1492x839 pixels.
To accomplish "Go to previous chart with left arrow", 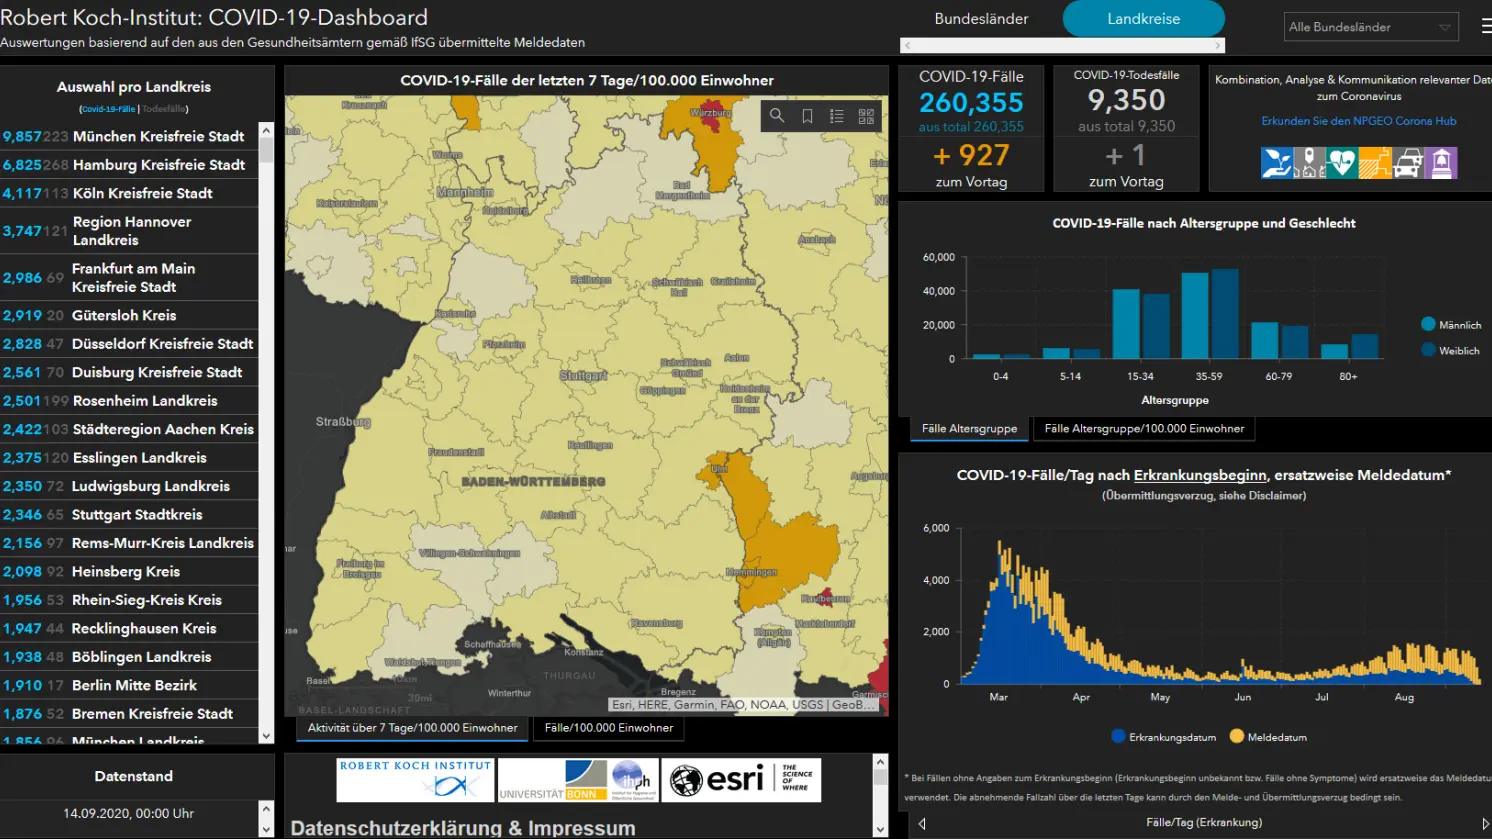I will point(921,824).
